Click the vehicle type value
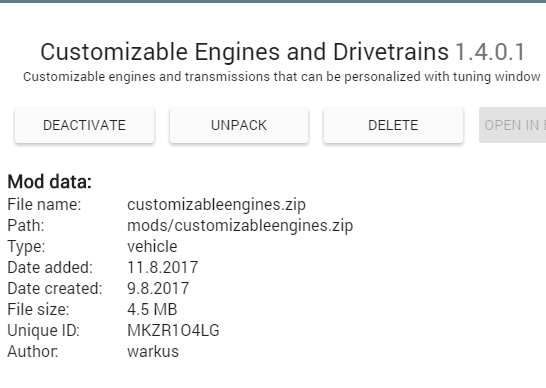The image size is (546, 388). tap(152, 247)
